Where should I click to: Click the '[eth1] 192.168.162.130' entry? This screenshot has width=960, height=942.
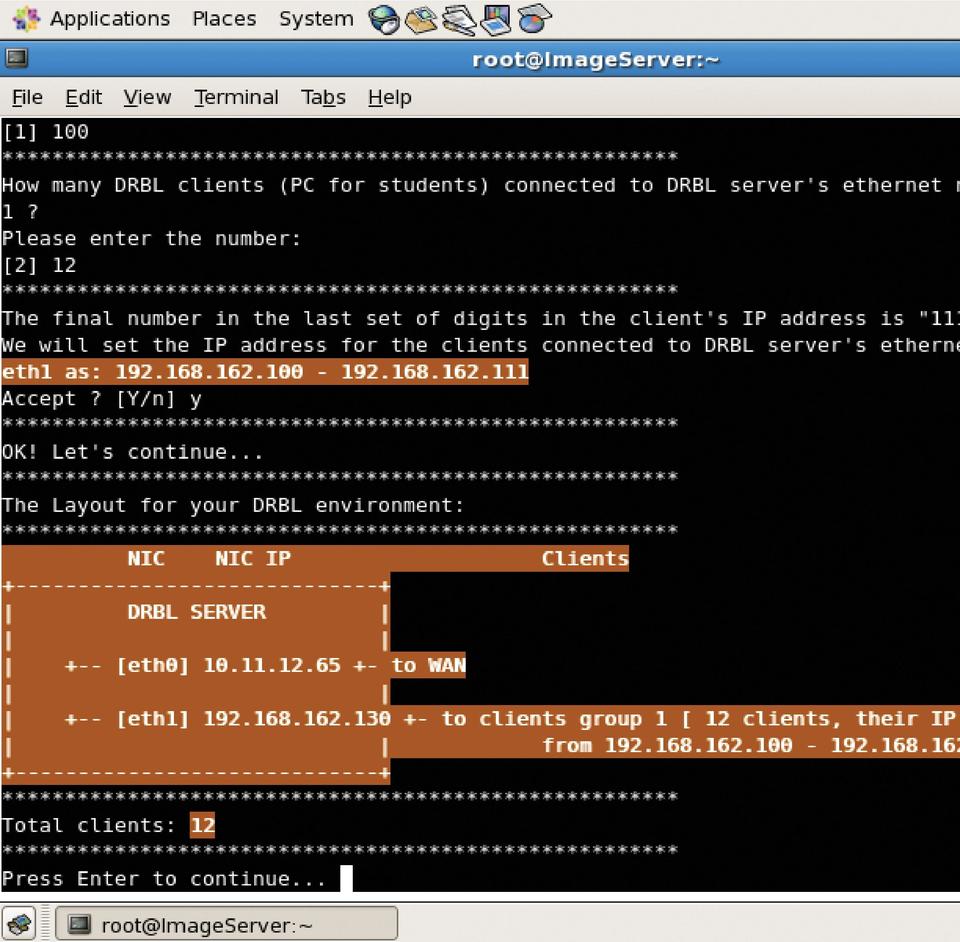(x=253, y=718)
